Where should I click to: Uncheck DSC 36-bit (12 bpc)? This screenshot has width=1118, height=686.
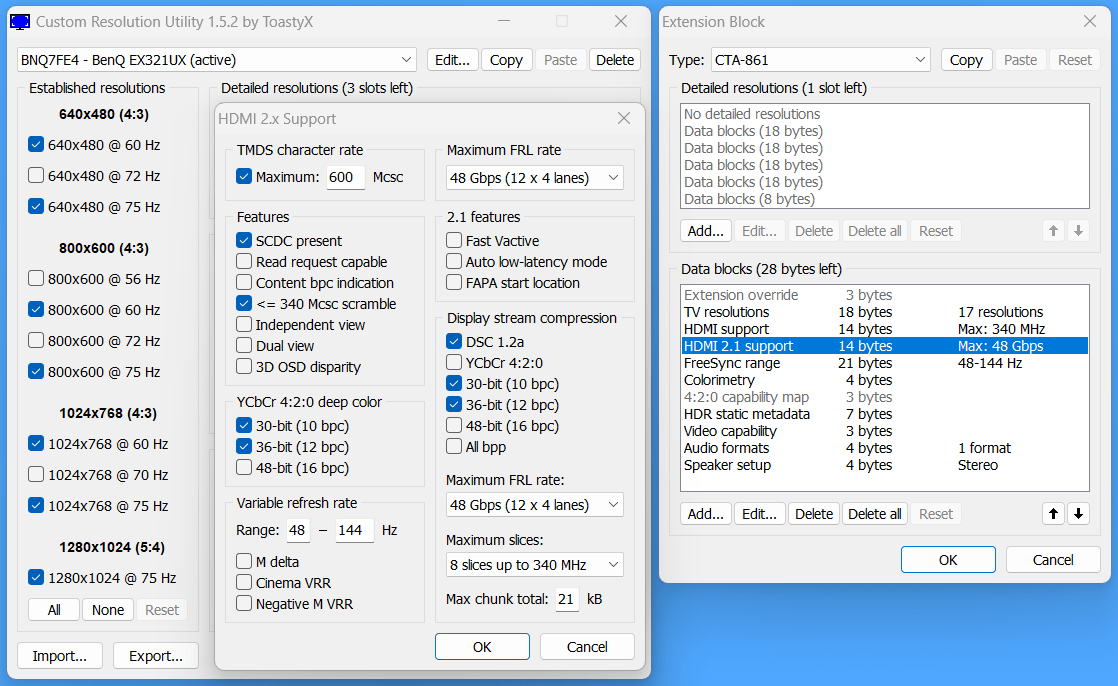click(x=454, y=404)
